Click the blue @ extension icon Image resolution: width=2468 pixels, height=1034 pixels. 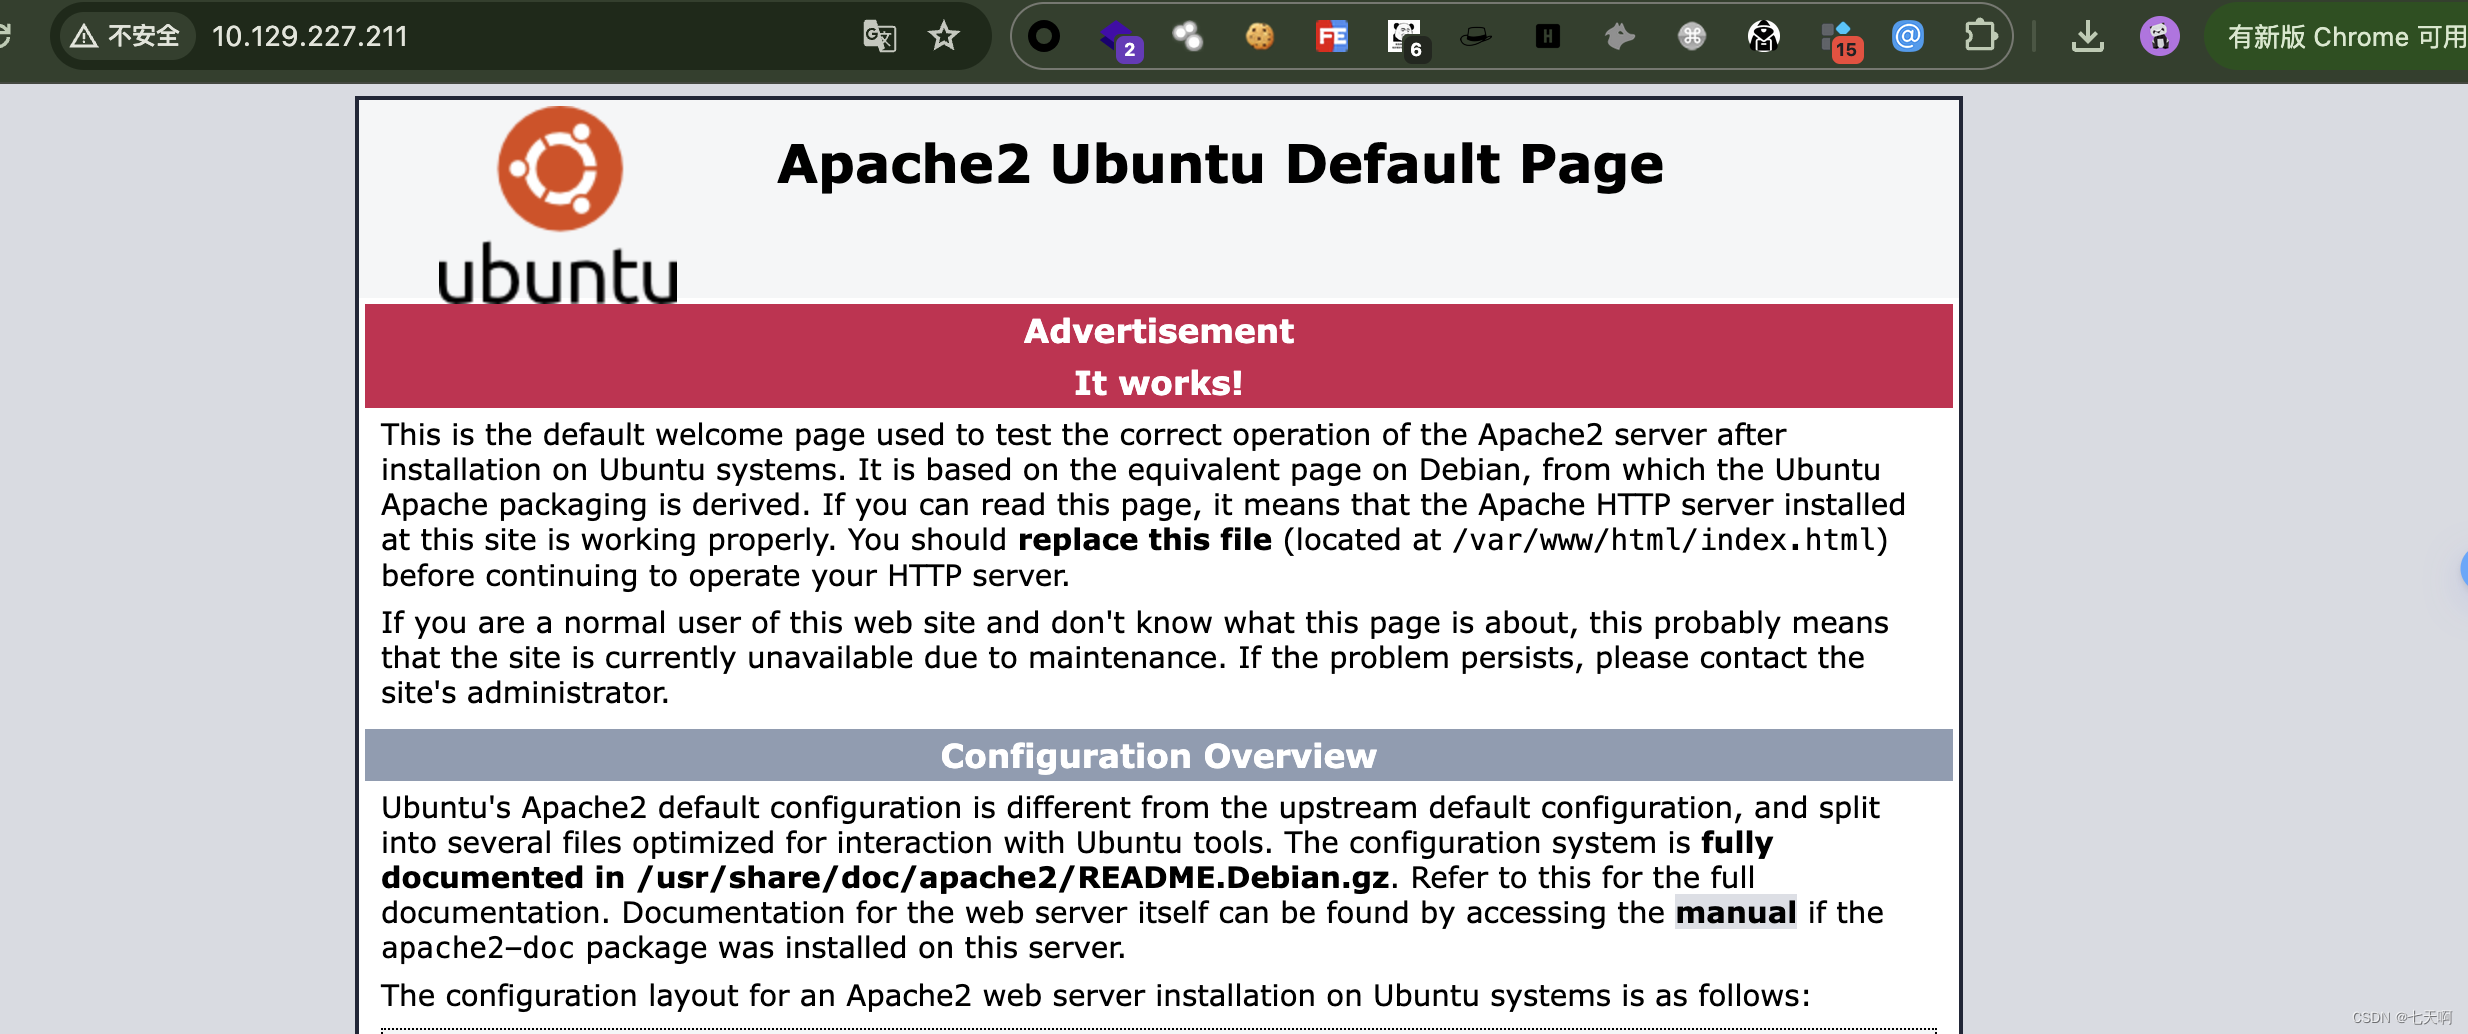point(1907,37)
